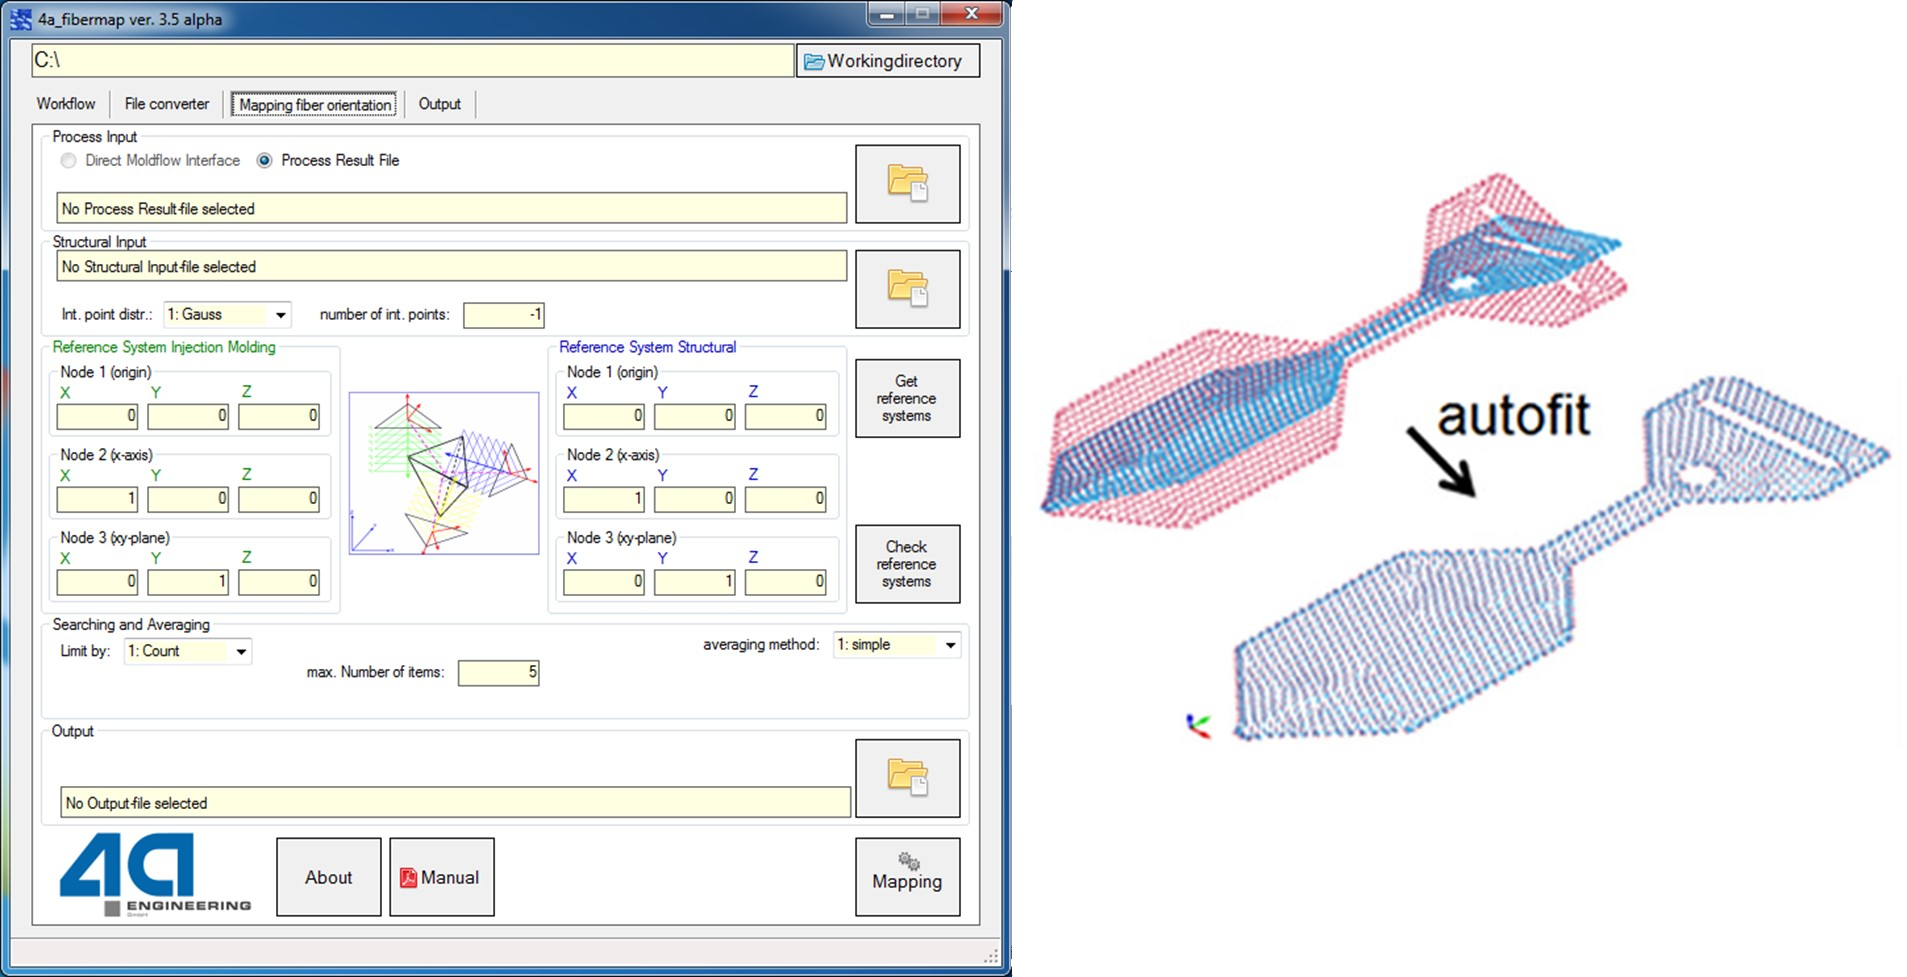The height and width of the screenshot is (977, 1907).
Task: Open the Limit by Count dropdown
Action: [x=240, y=652]
